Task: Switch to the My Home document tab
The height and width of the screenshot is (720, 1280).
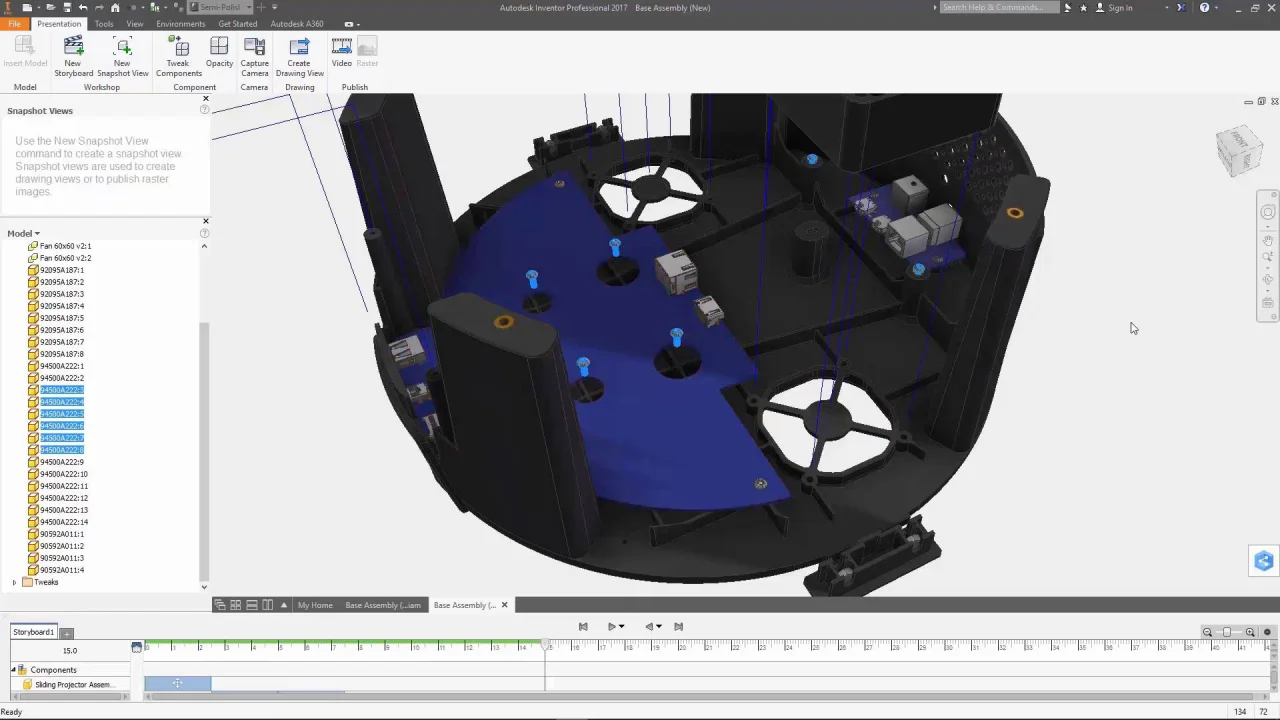Action: pos(315,605)
